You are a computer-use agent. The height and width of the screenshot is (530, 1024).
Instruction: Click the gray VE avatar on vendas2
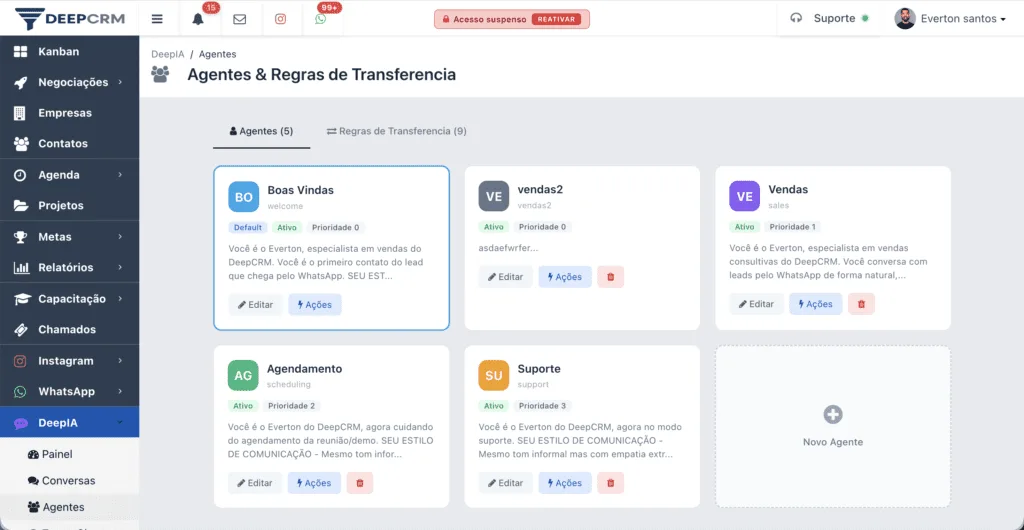tap(494, 196)
